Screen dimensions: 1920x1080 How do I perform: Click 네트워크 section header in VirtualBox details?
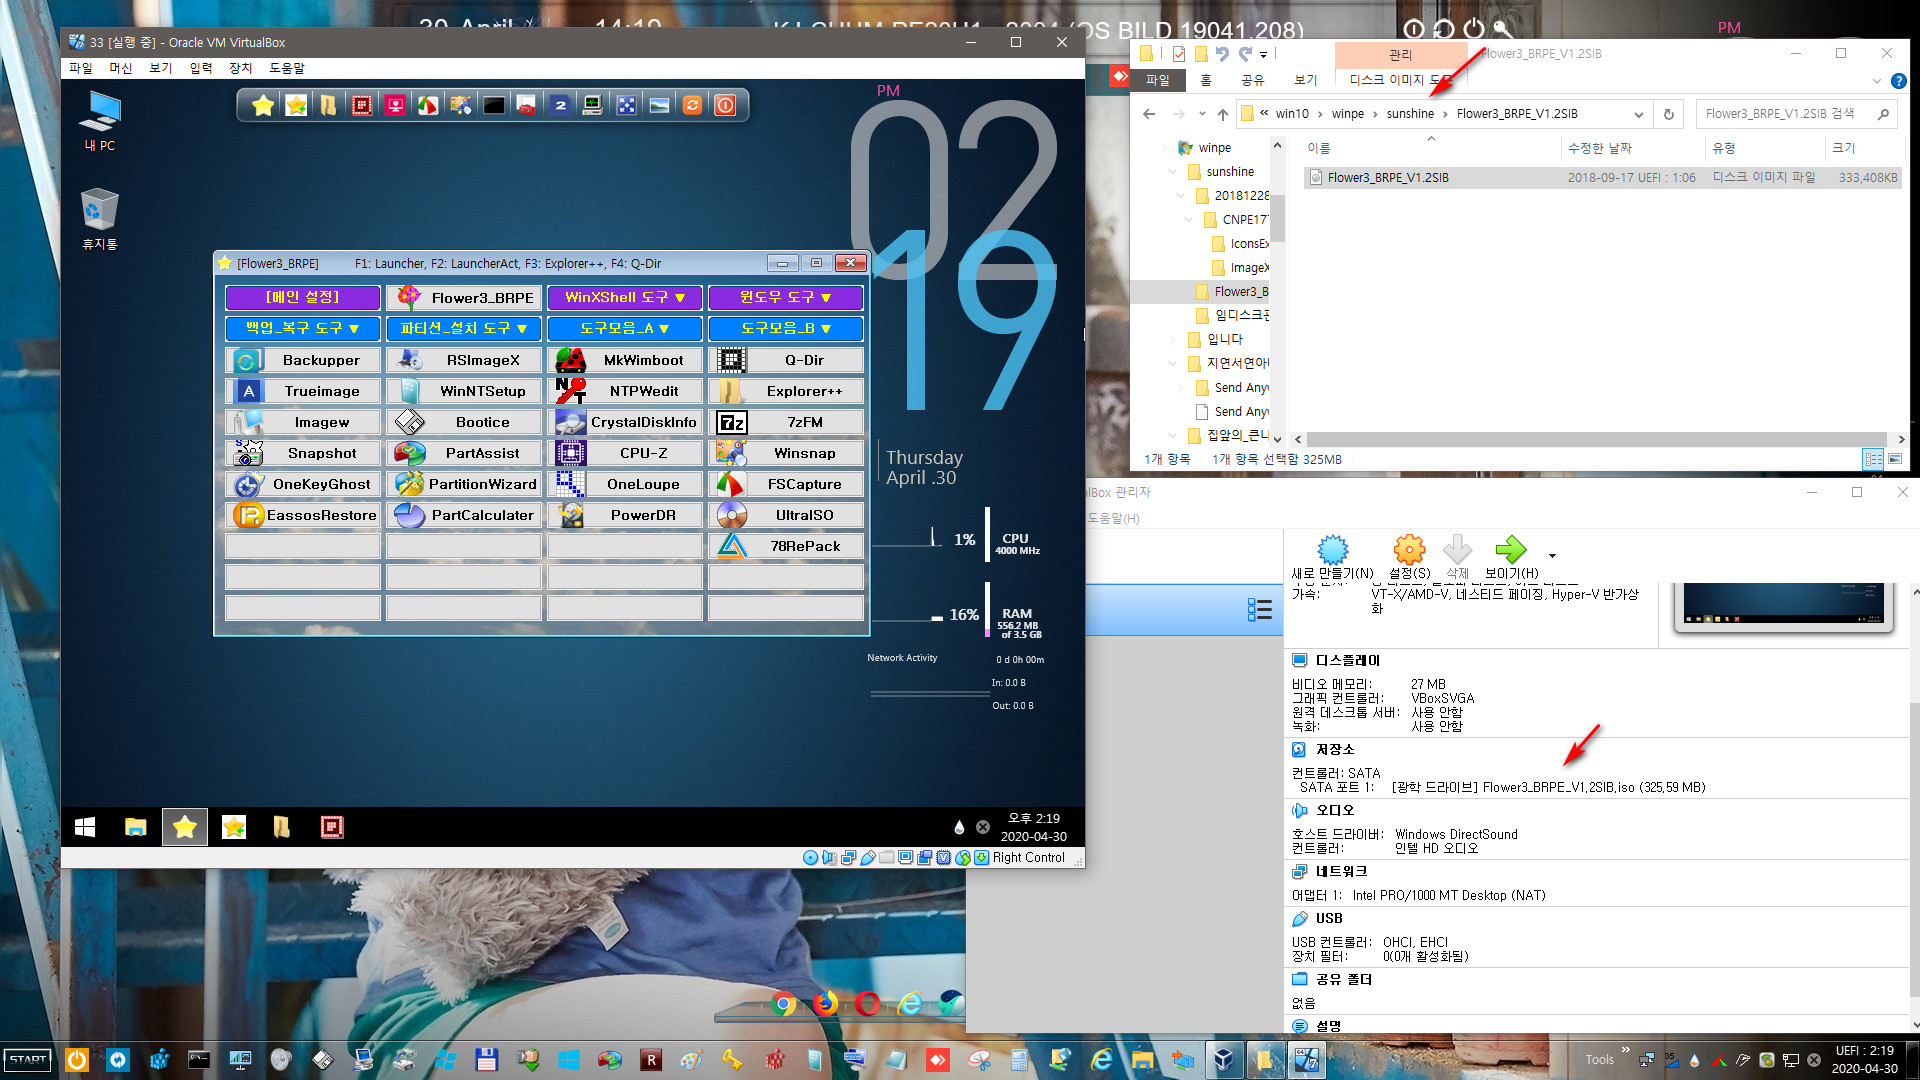coord(1340,872)
